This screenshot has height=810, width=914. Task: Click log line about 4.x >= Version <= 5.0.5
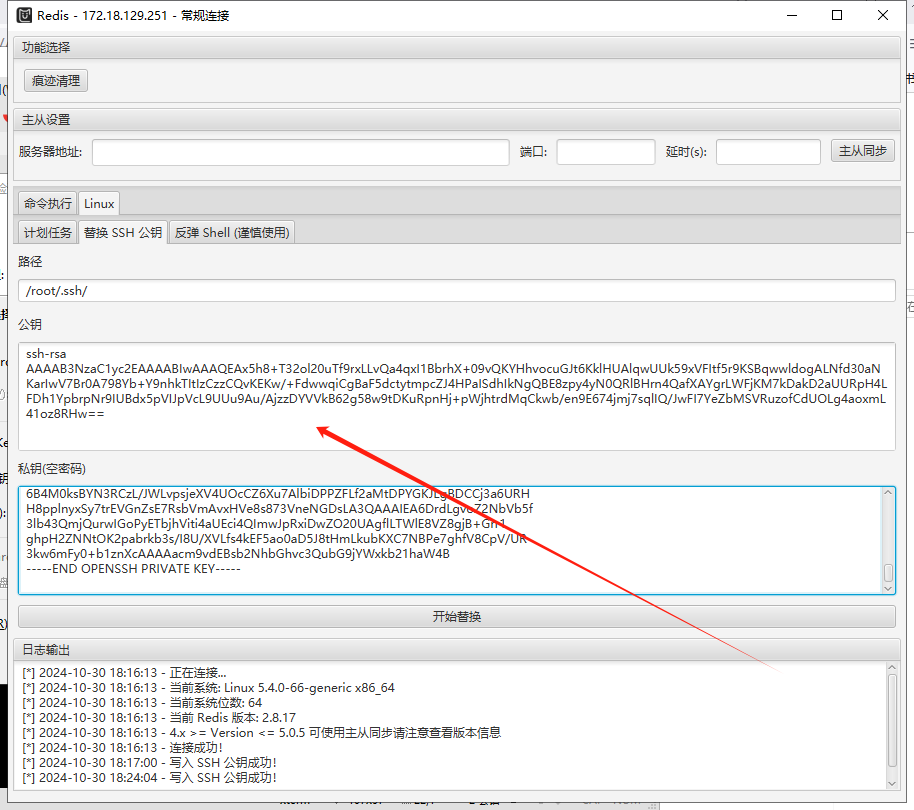[x=262, y=733]
